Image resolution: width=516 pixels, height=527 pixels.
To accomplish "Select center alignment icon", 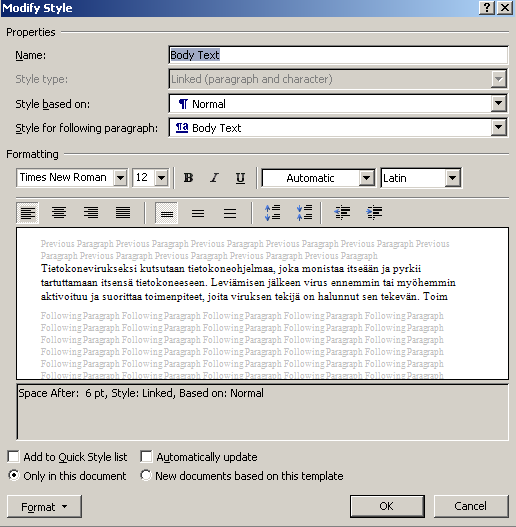I will [59, 213].
